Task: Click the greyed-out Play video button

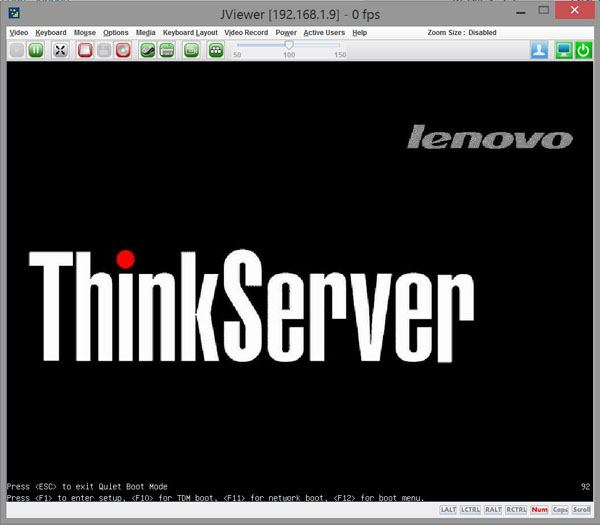Action: coord(17,50)
